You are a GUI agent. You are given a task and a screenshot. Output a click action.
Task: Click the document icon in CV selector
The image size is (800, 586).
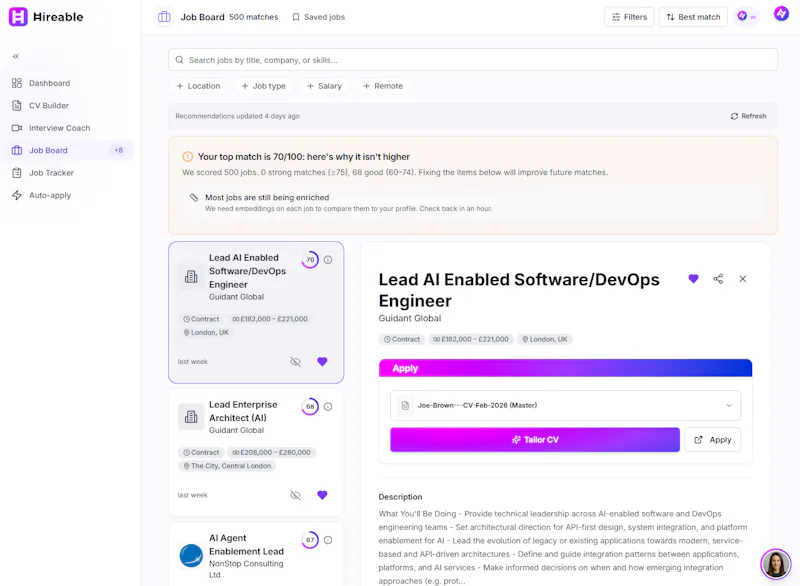coord(405,405)
